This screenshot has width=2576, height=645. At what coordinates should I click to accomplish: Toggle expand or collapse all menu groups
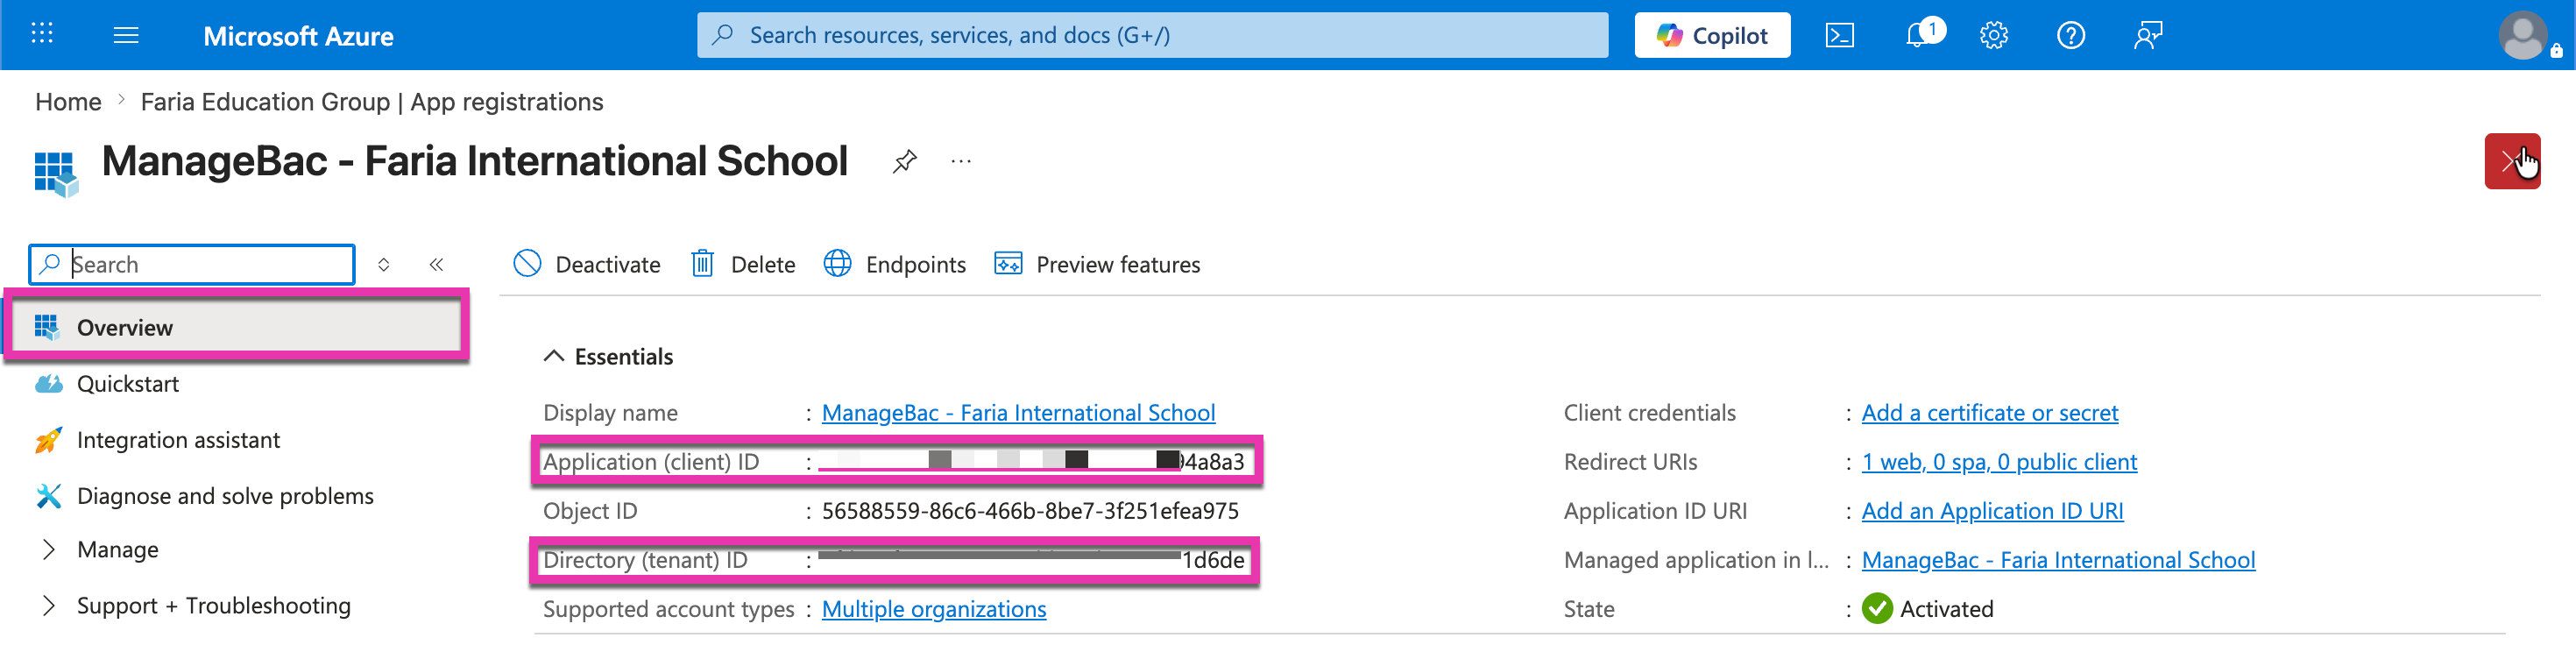point(383,265)
